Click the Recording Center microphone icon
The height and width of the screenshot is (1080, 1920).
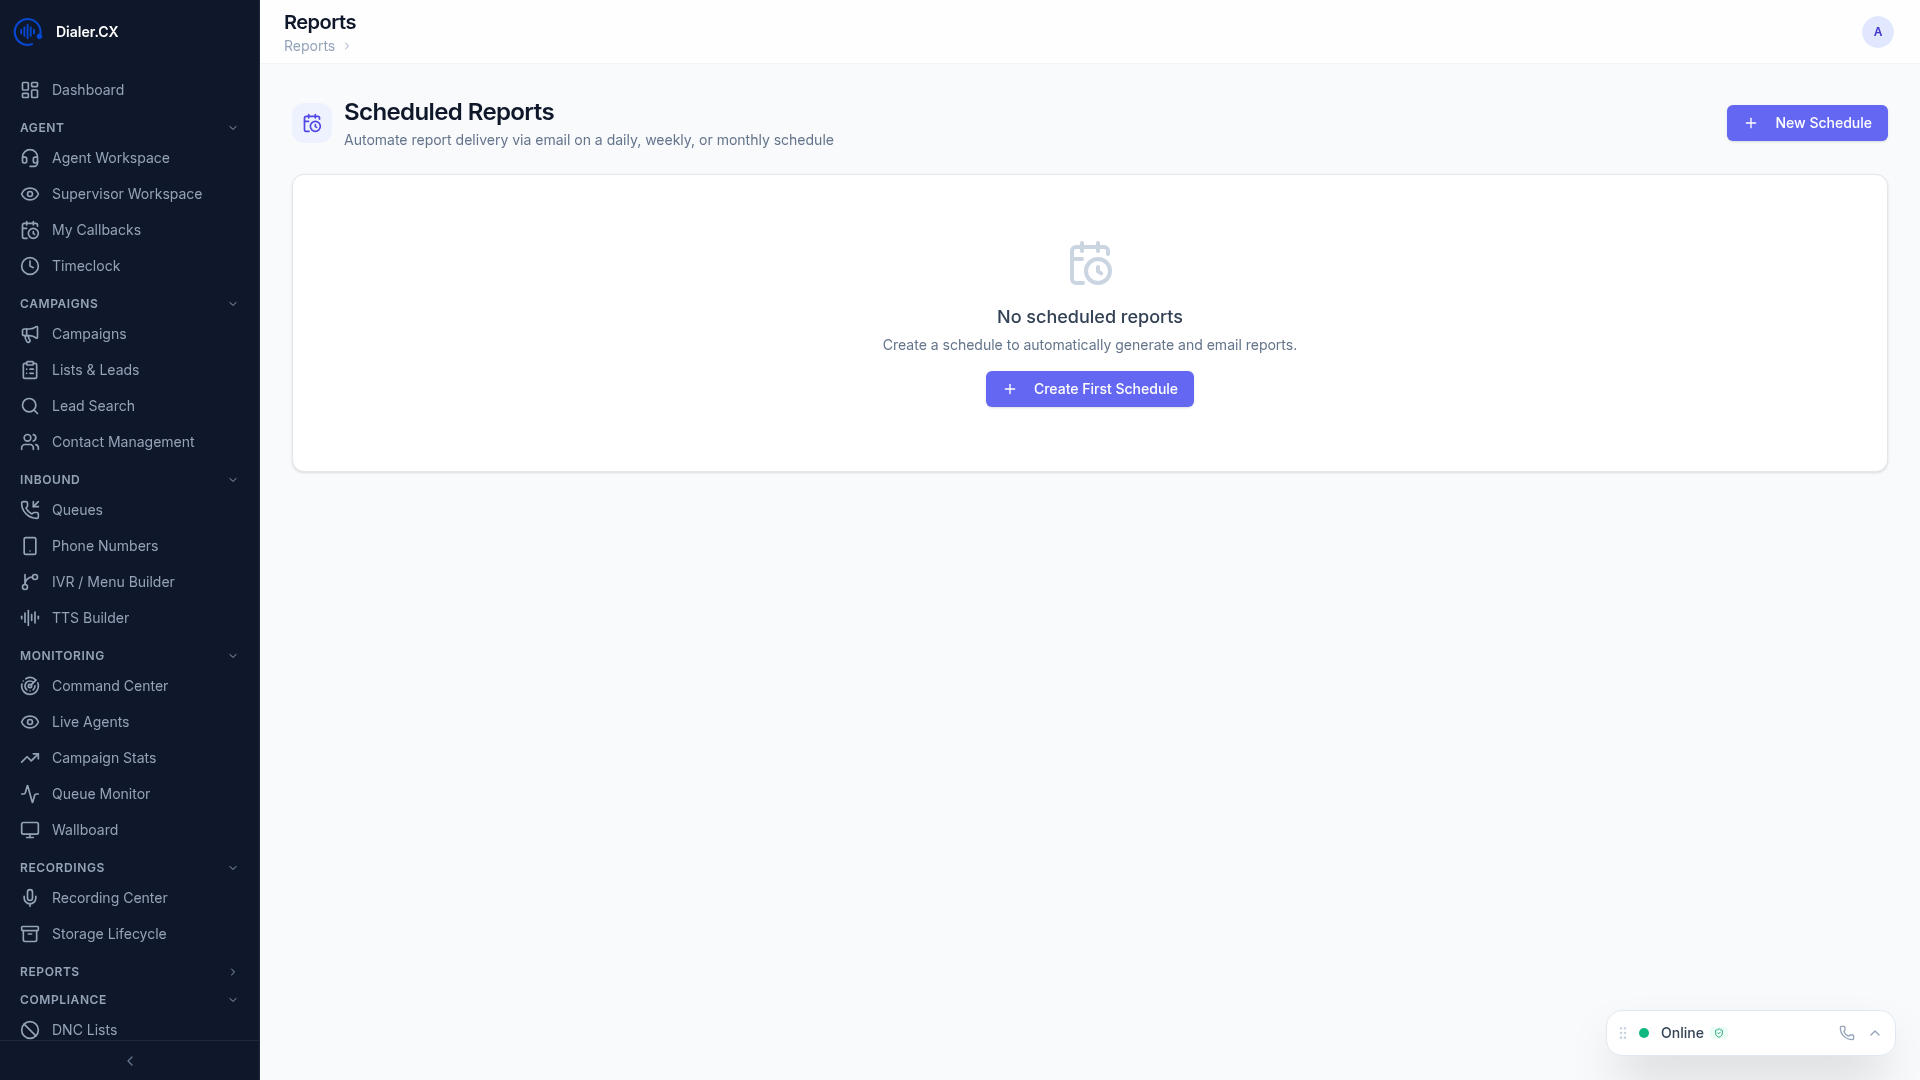coord(30,898)
